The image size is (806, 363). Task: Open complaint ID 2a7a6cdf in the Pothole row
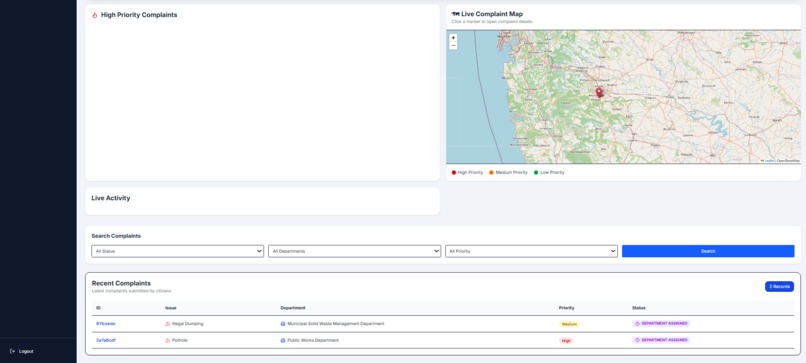pos(106,340)
